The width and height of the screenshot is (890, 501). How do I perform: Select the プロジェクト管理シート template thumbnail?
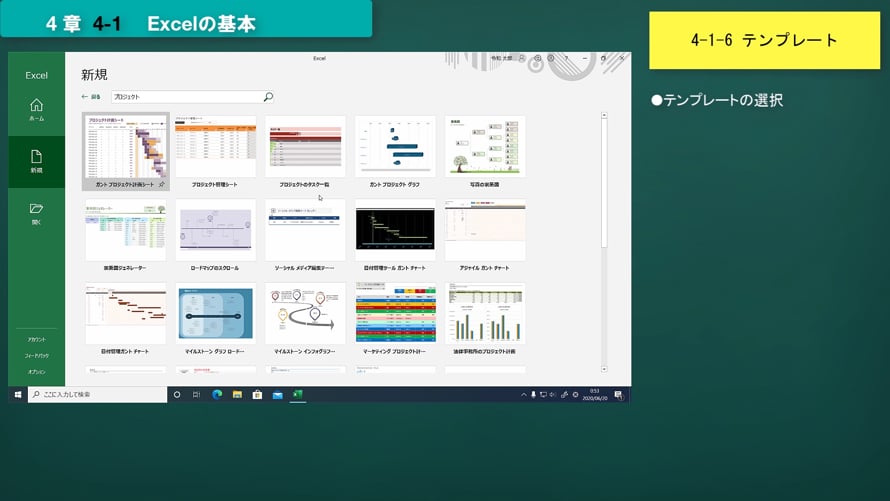coord(215,151)
